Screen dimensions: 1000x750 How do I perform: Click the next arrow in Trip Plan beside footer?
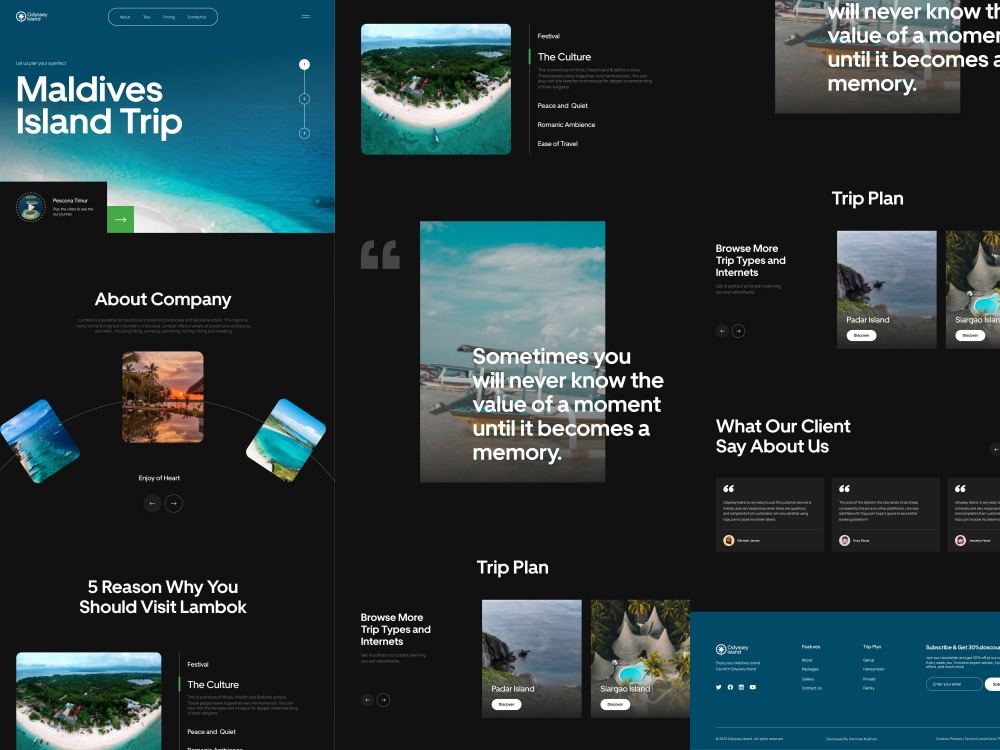383,700
